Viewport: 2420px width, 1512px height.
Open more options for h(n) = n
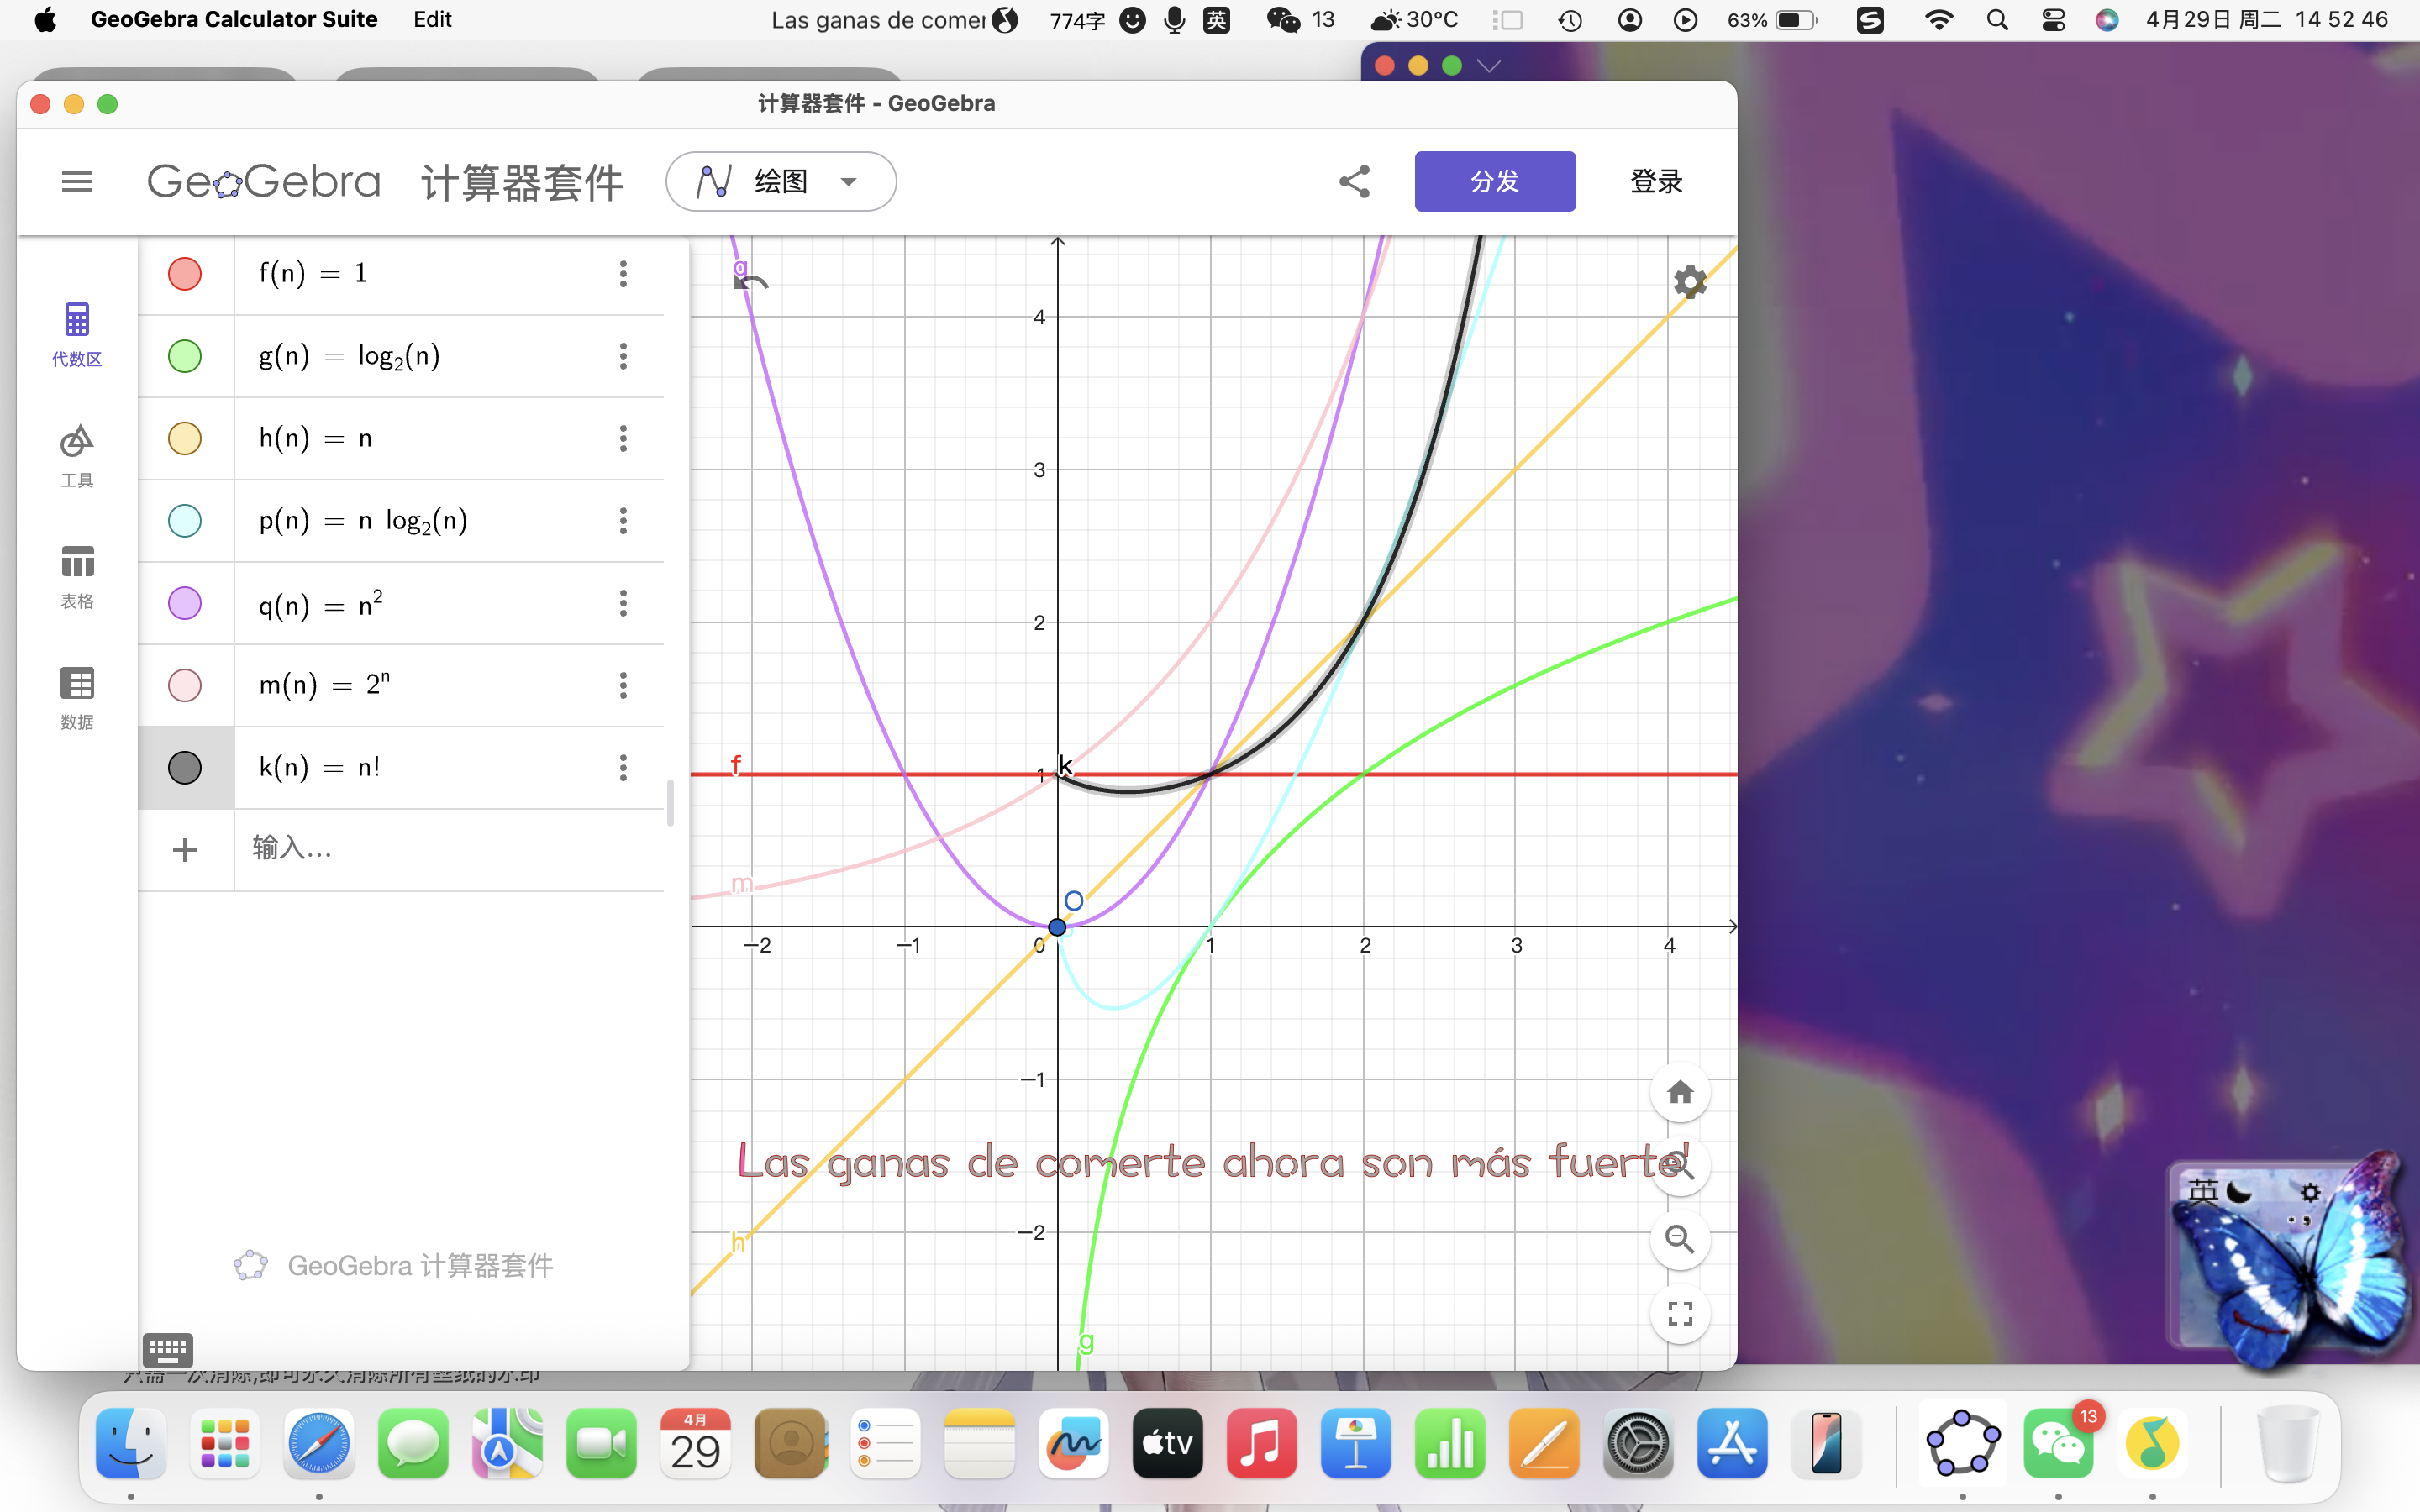623,438
